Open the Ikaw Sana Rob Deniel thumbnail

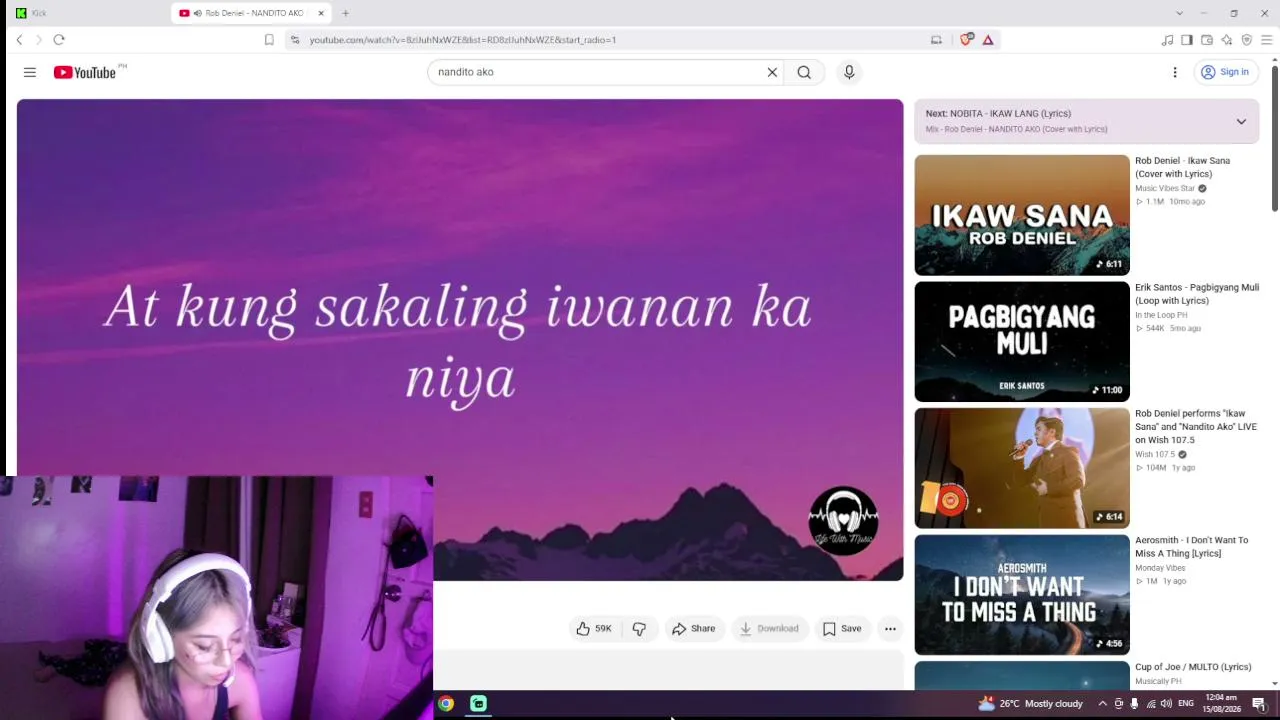(1022, 215)
